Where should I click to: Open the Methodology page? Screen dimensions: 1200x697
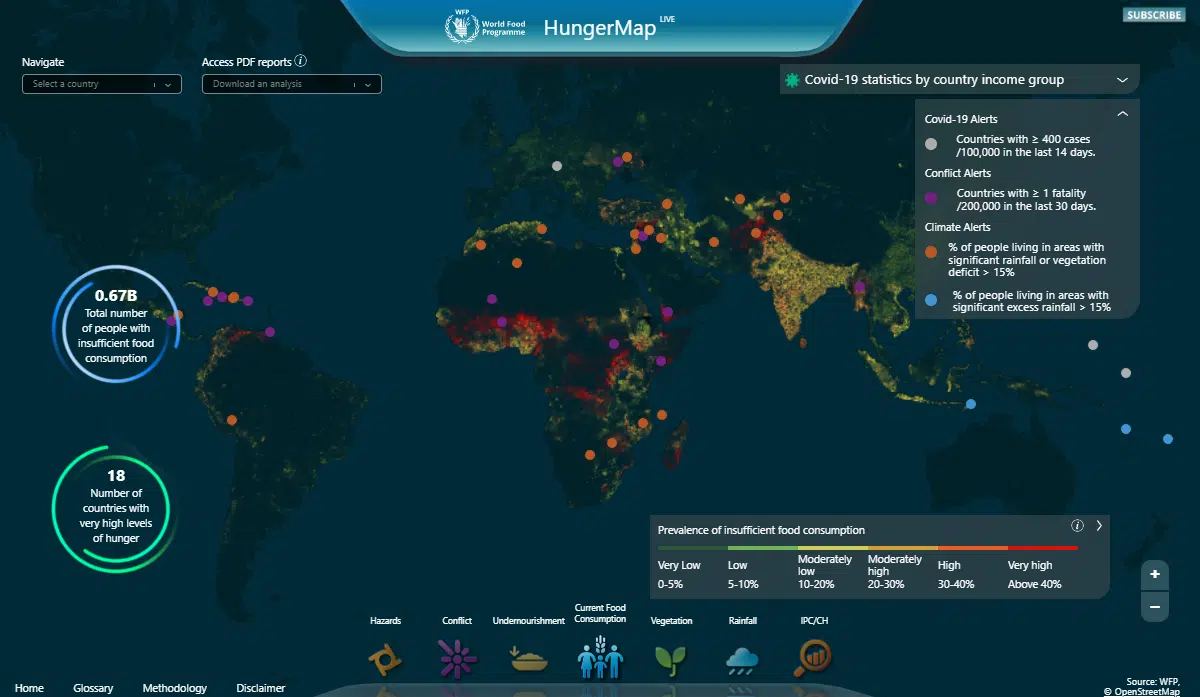tap(175, 688)
